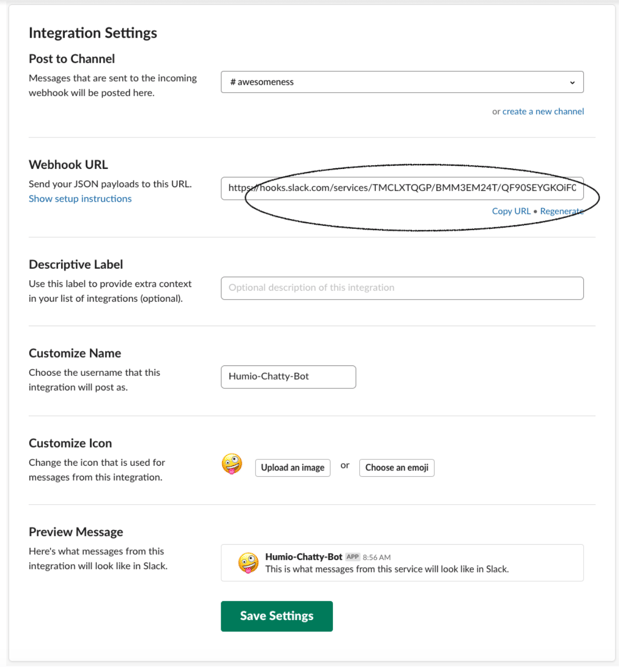Click the 8:56 AM preview timestamp

pyautogui.click(x=377, y=557)
